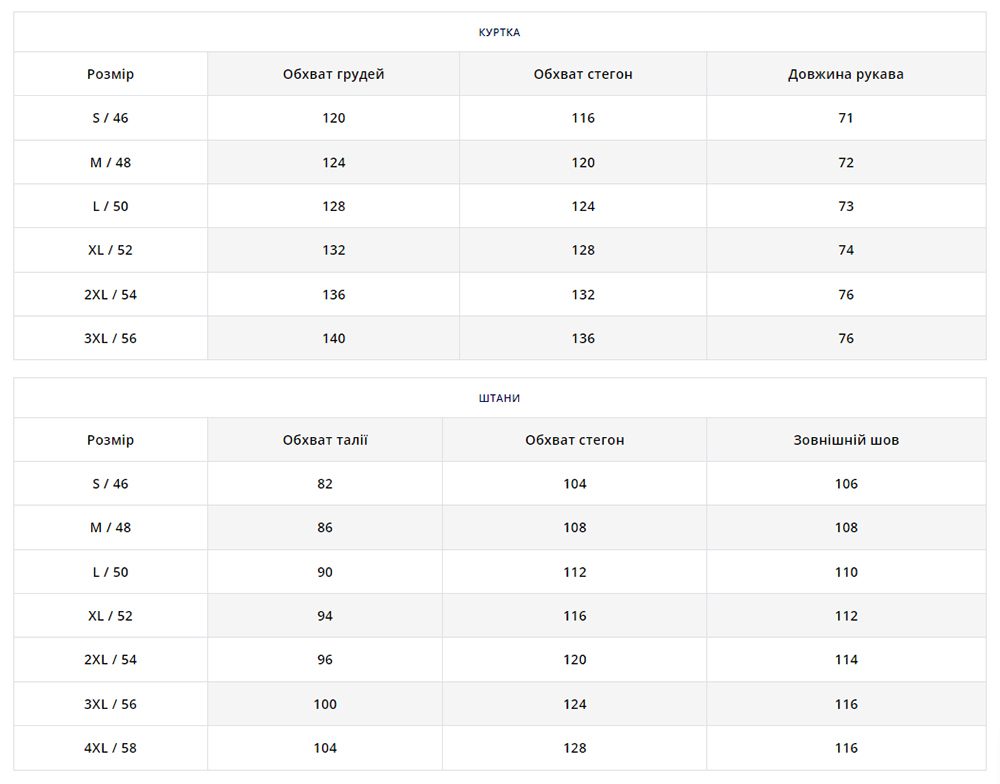The image size is (1000, 784).
Task: Select chest value 132 for jacket XL
Action: tap(333, 250)
